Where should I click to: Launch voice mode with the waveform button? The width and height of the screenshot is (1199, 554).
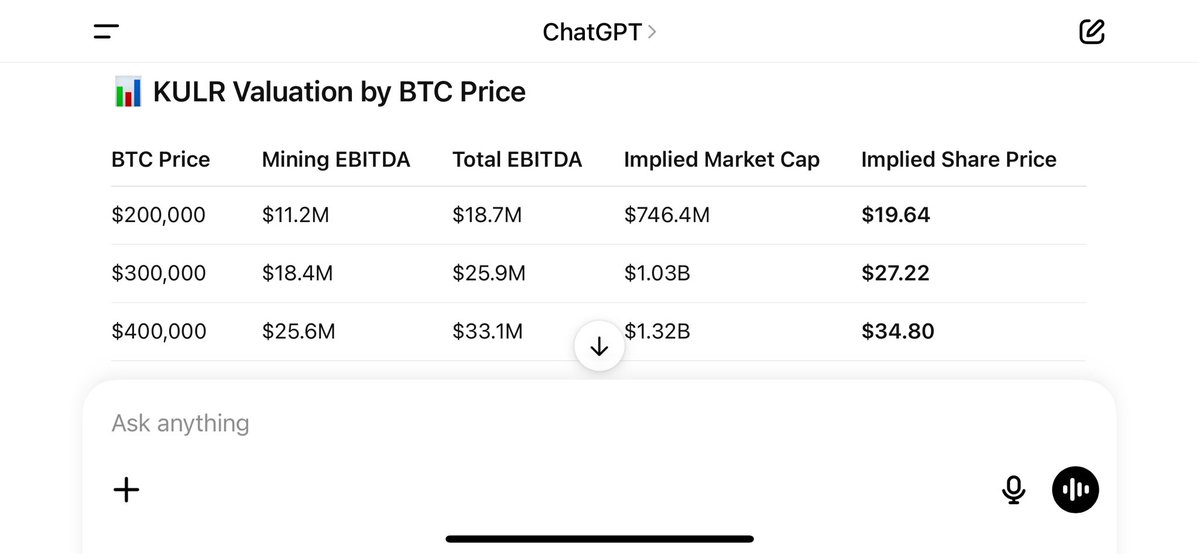[1075, 490]
